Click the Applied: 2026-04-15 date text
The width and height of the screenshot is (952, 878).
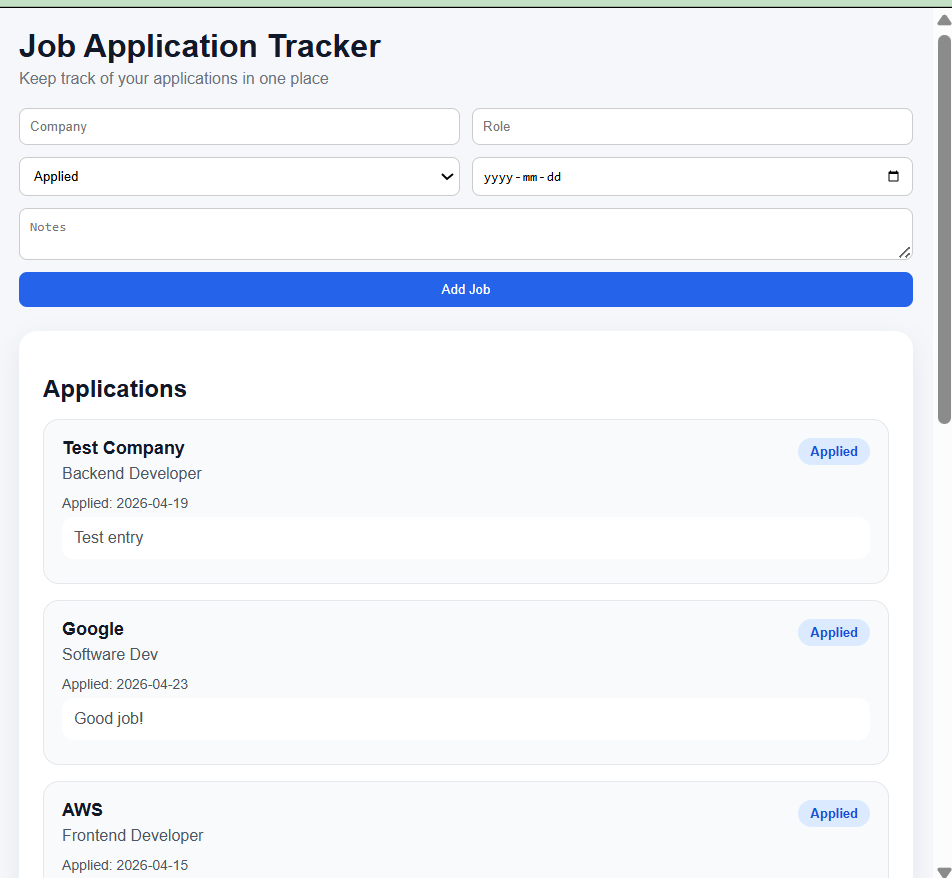125,865
